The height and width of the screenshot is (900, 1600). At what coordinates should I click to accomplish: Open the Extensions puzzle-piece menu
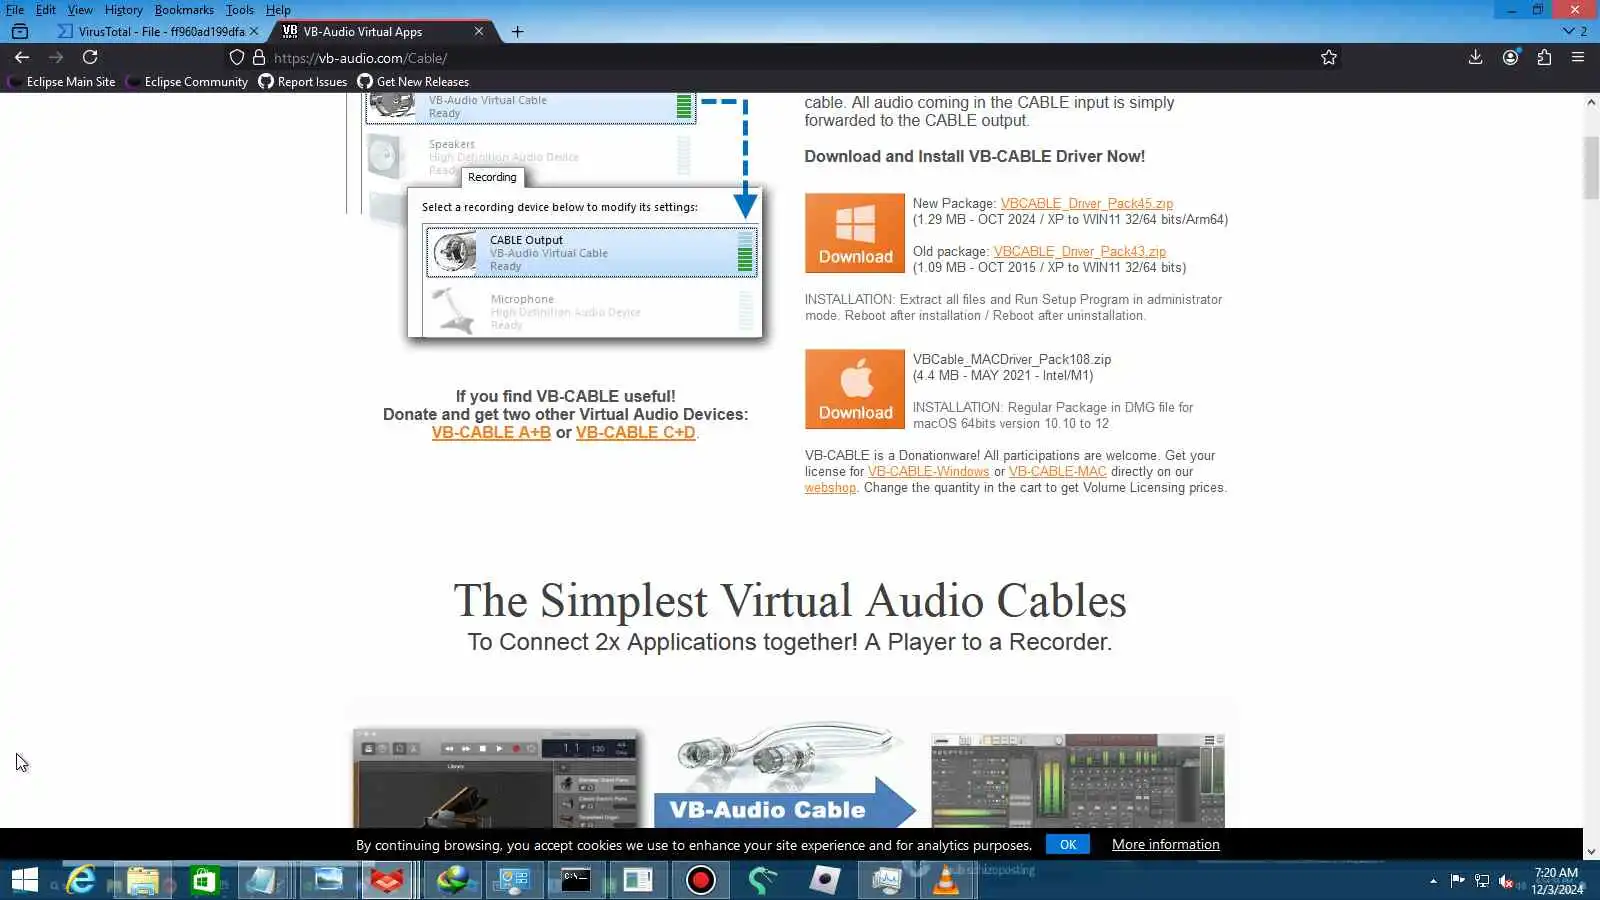(x=1544, y=57)
